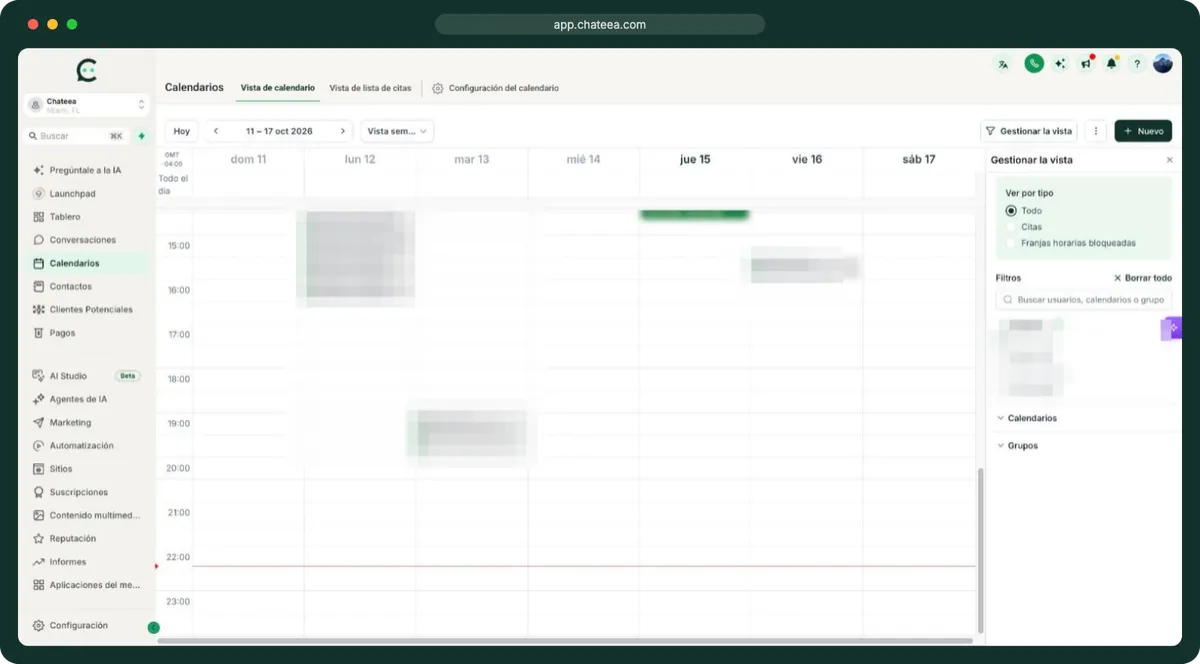The height and width of the screenshot is (664, 1200).
Task: Click the Buscar search field in sidebar
Action: (76, 136)
